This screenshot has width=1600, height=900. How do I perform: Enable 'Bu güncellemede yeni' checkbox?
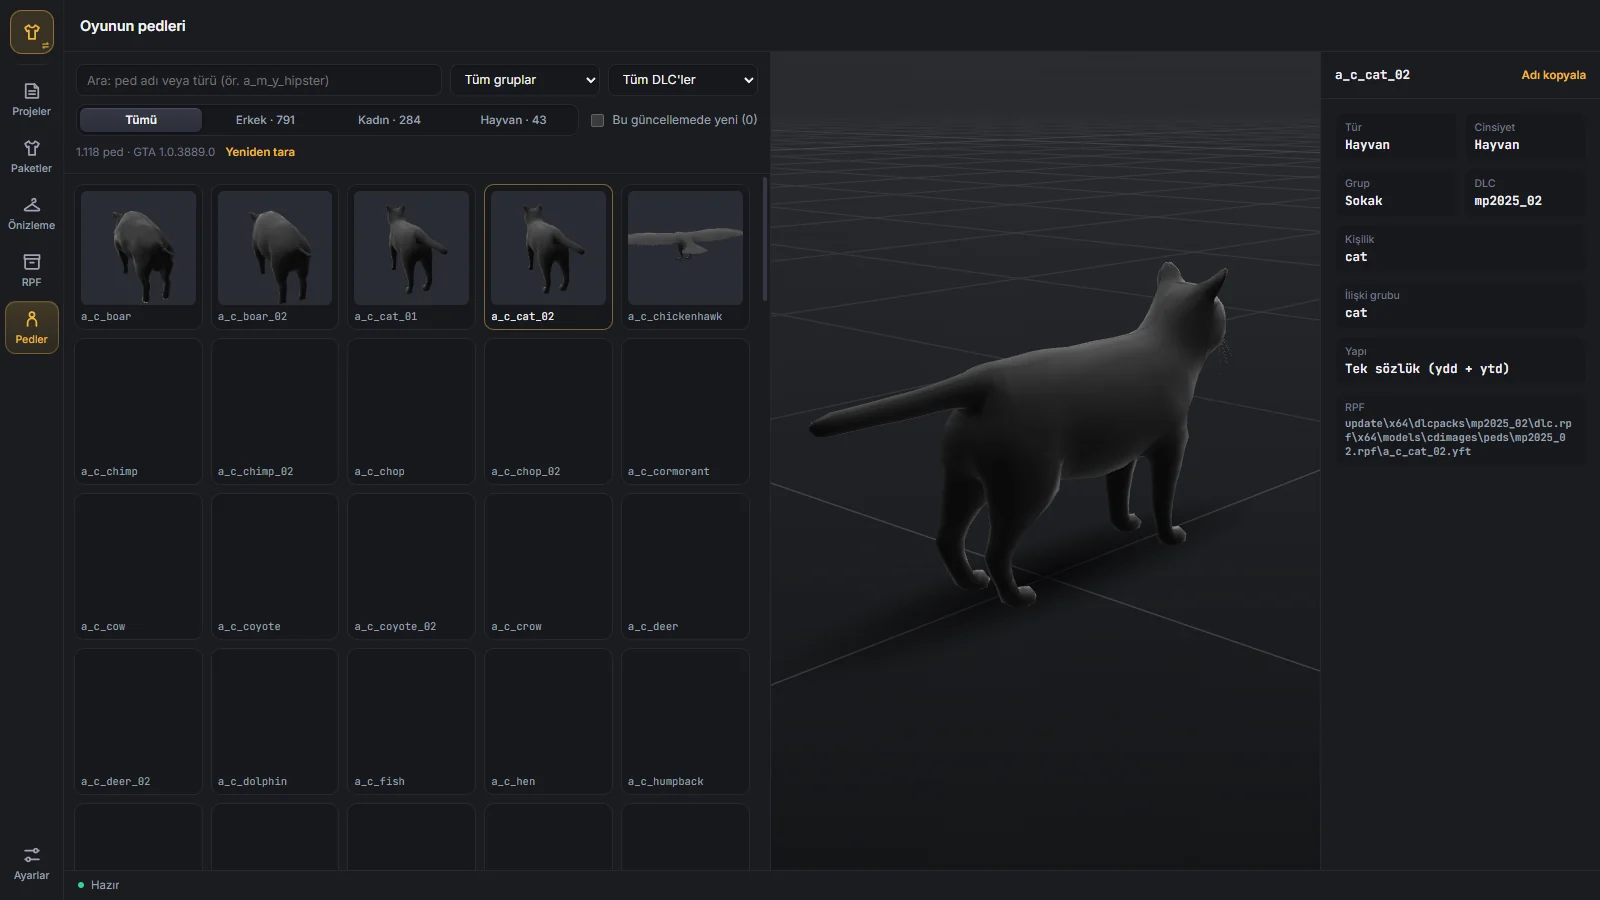point(597,120)
